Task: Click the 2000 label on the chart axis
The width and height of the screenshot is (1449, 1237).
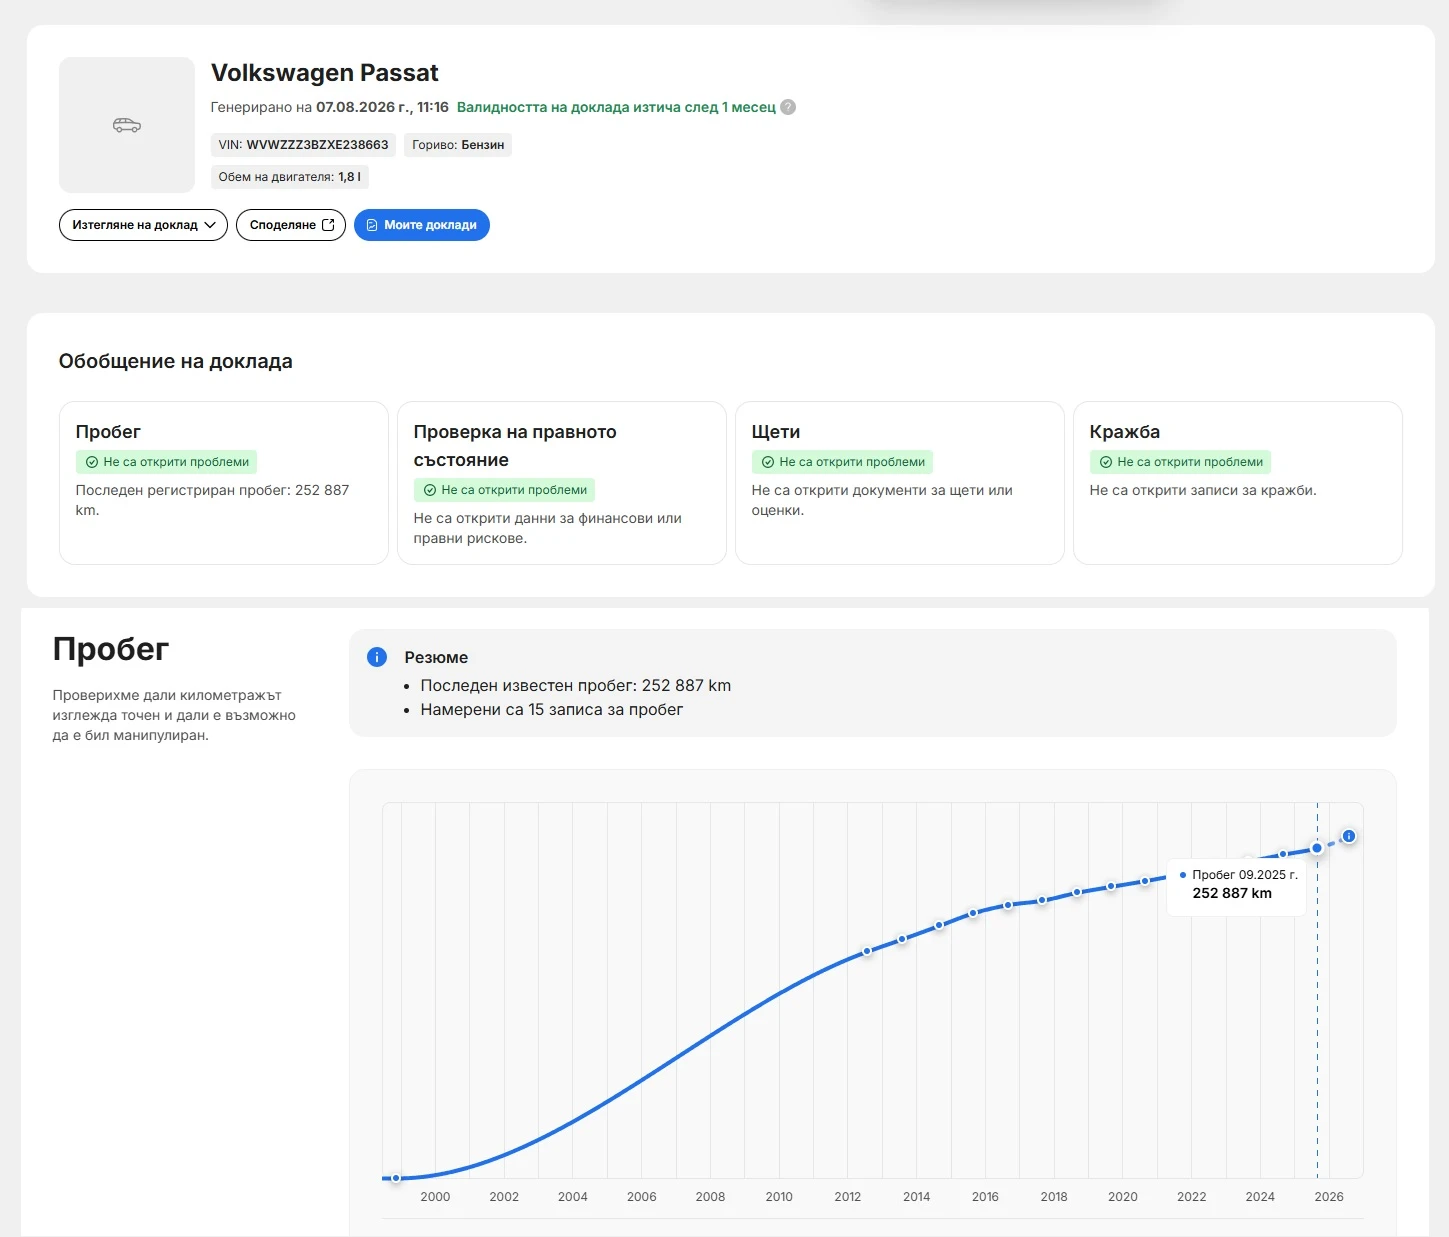Action: coord(436,1197)
